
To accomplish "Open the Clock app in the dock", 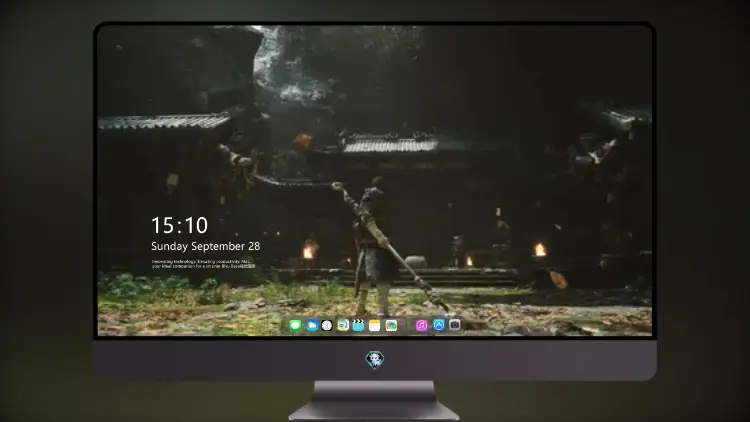I will point(327,326).
